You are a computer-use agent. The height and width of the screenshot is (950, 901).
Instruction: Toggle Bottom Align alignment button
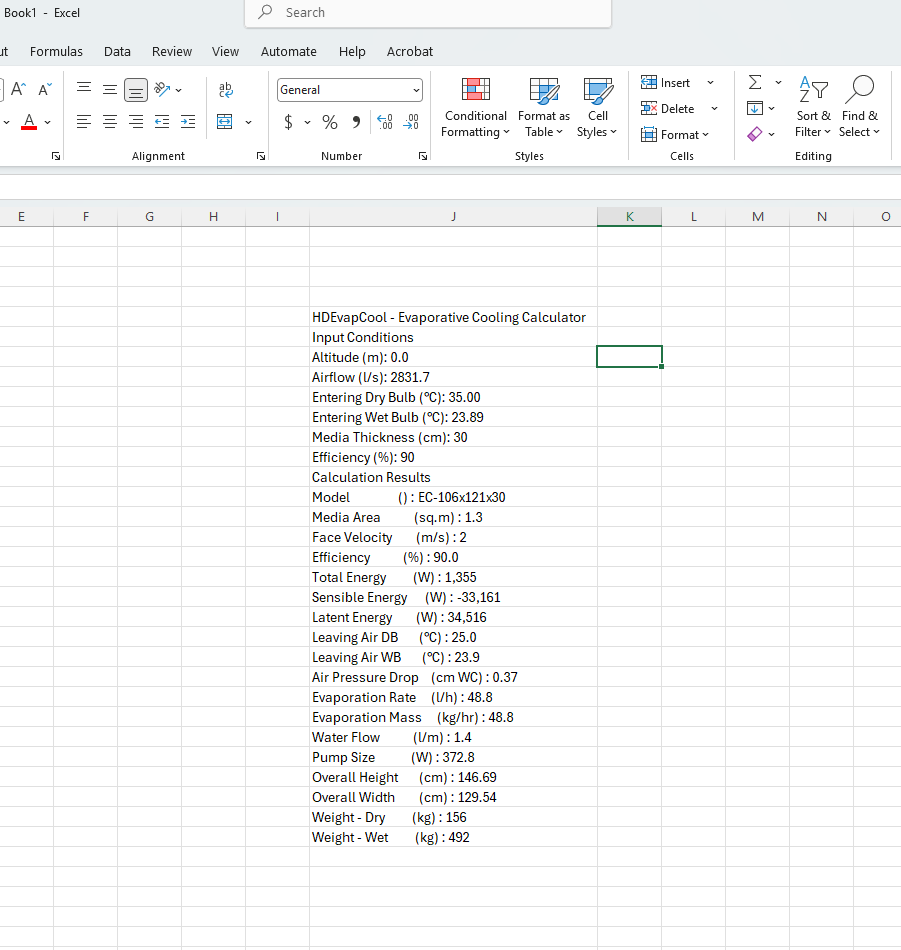(136, 90)
